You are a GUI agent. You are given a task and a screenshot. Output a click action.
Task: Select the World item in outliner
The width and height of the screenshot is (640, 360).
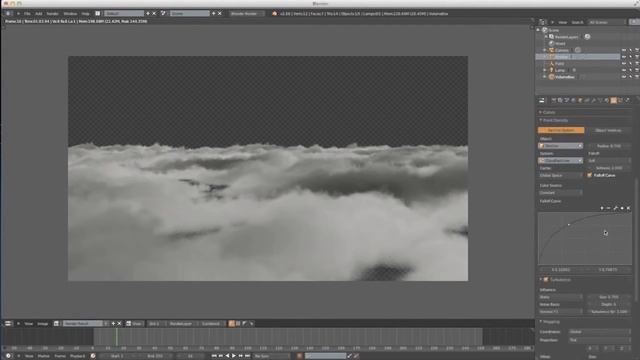coord(560,44)
